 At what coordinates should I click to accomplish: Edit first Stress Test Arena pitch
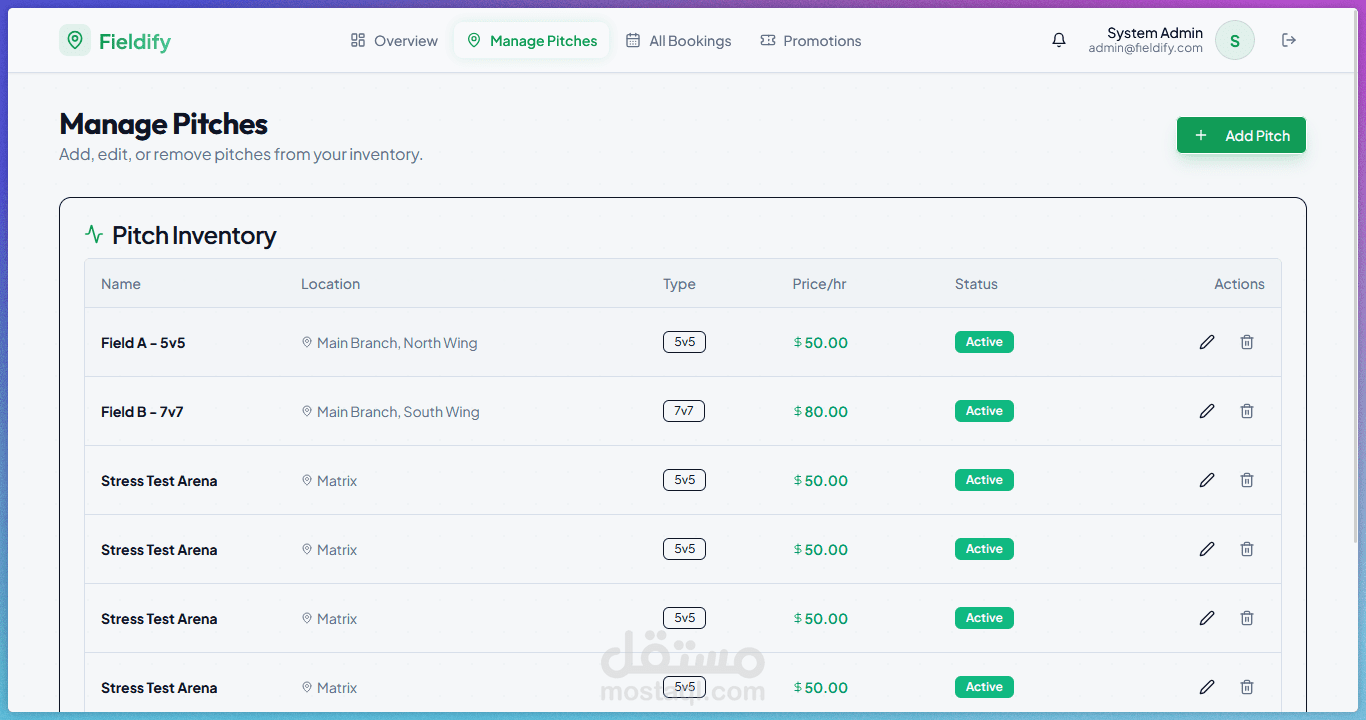coord(1207,480)
